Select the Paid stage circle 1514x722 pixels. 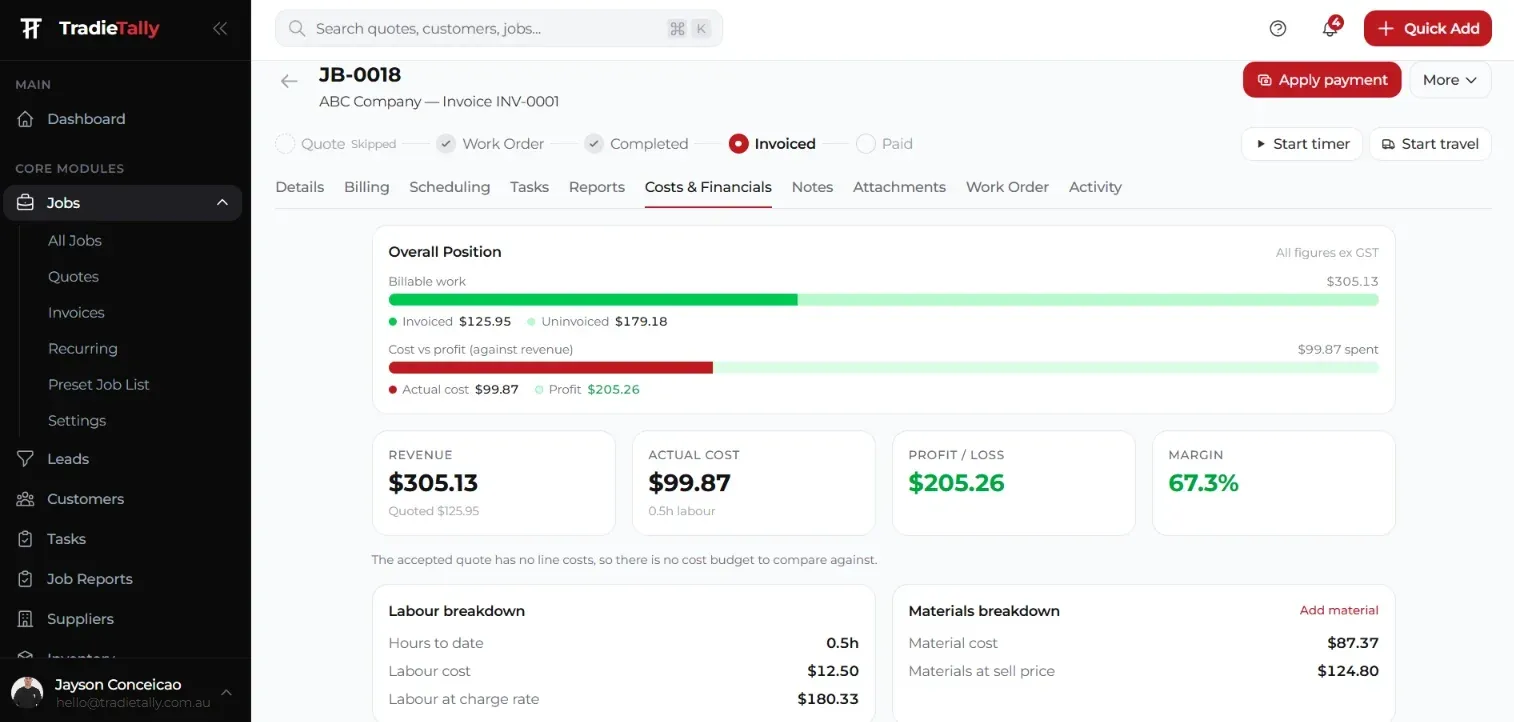tap(866, 144)
